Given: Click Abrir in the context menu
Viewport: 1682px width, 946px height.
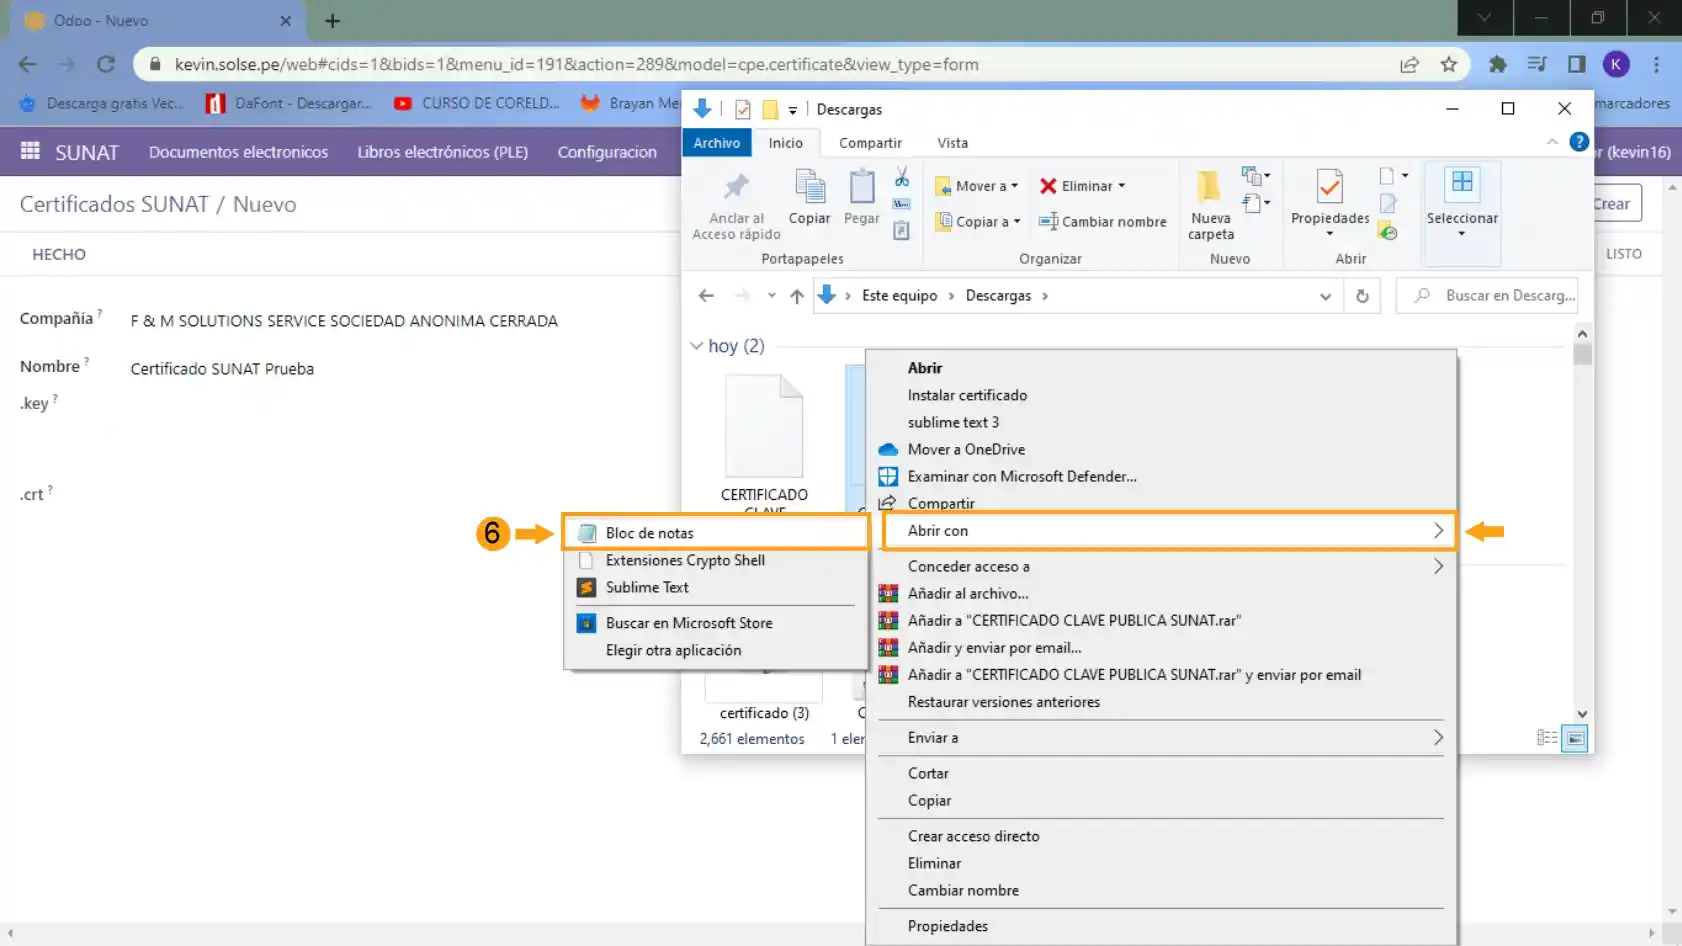Looking at the screenshot, I should (x=924, y=368).
